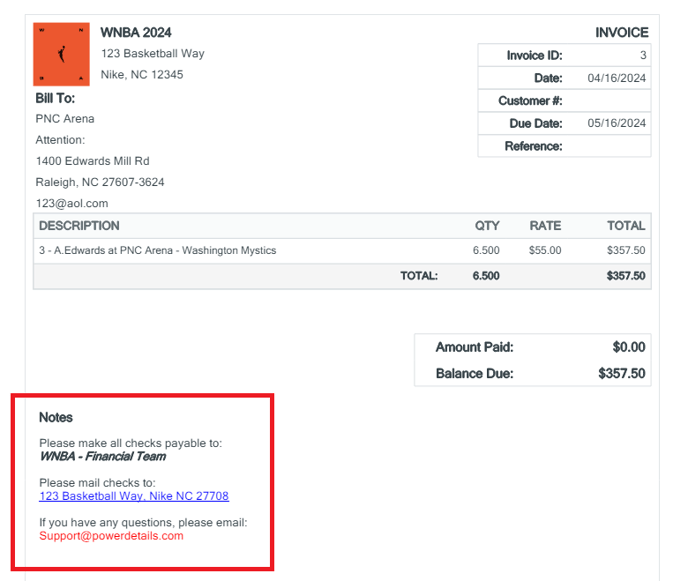This screenshot has height=581, width=688.
Task: Select the A.Edwards at PNC Arena line item
Action: coord(157,251)
